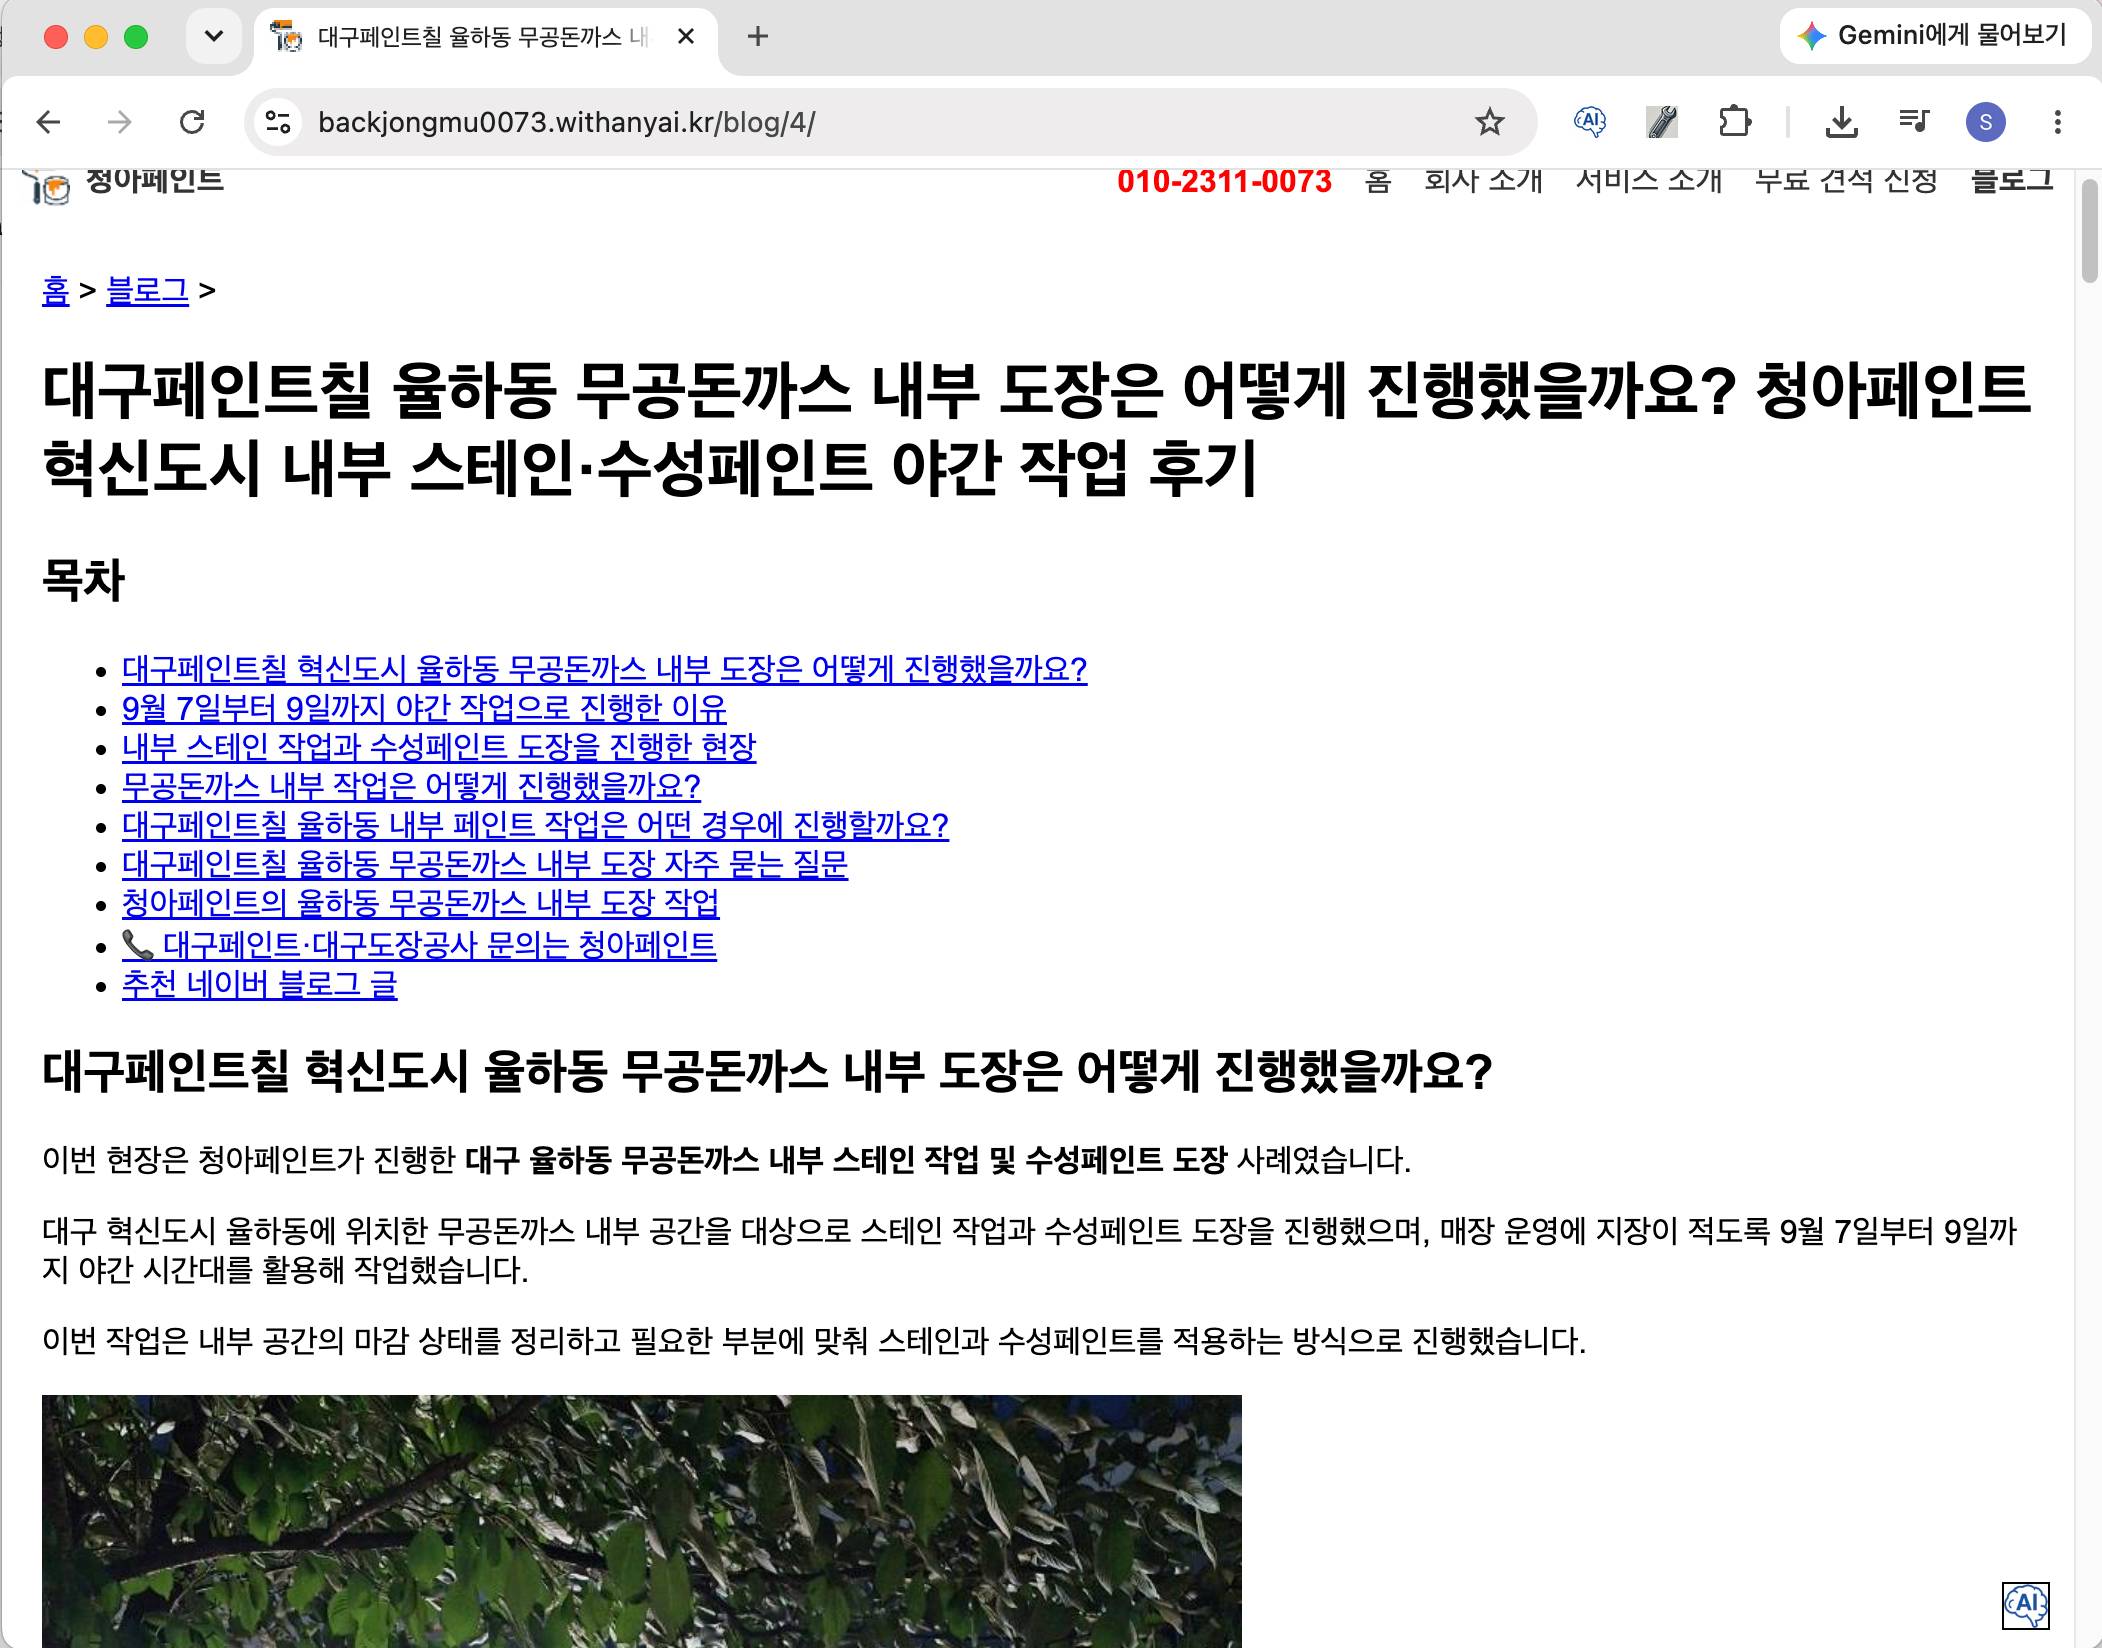Ask Gemini with the Gemini에게 물어보기 button
Image resolution: width=2102 pixels, height=1648 pixels.
coord(1935,36)
